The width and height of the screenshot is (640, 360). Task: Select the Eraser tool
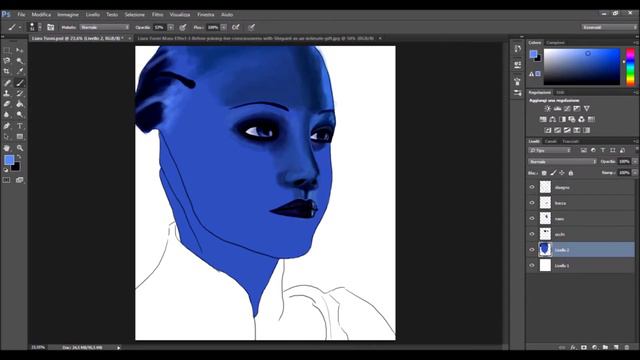pyautogui.click(x=7, y=104)
